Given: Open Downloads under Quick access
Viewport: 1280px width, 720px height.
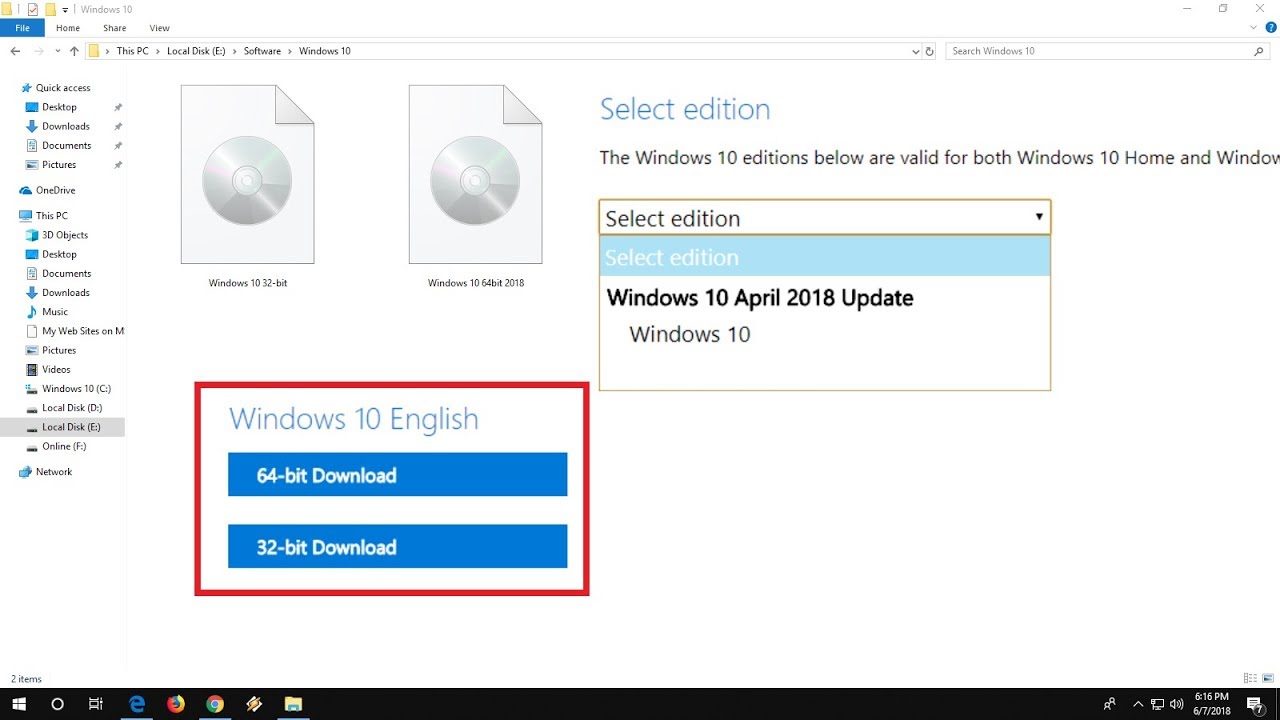Looking at the screenshot, I should pos(65,126).
